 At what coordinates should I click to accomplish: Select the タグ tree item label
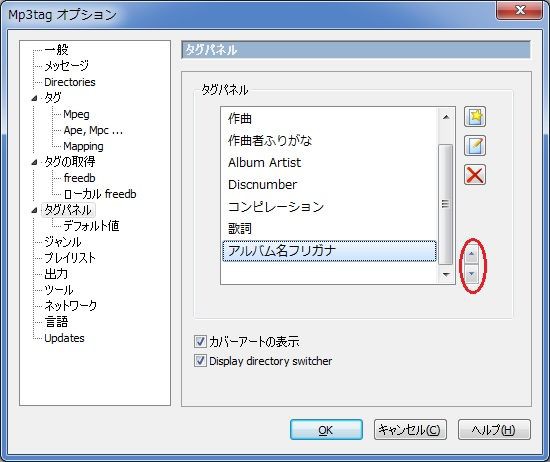(53, 98)
